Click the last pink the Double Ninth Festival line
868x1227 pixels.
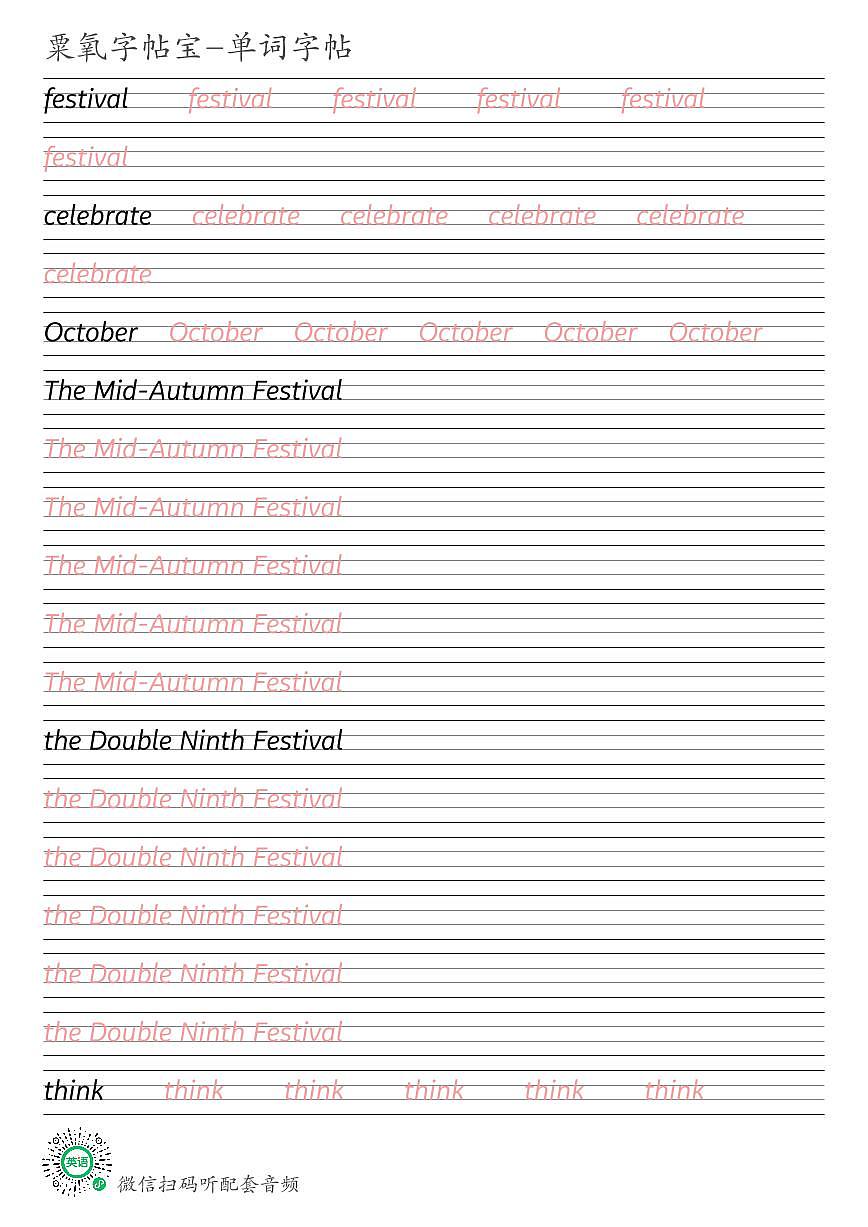[x=193, y=1032]
